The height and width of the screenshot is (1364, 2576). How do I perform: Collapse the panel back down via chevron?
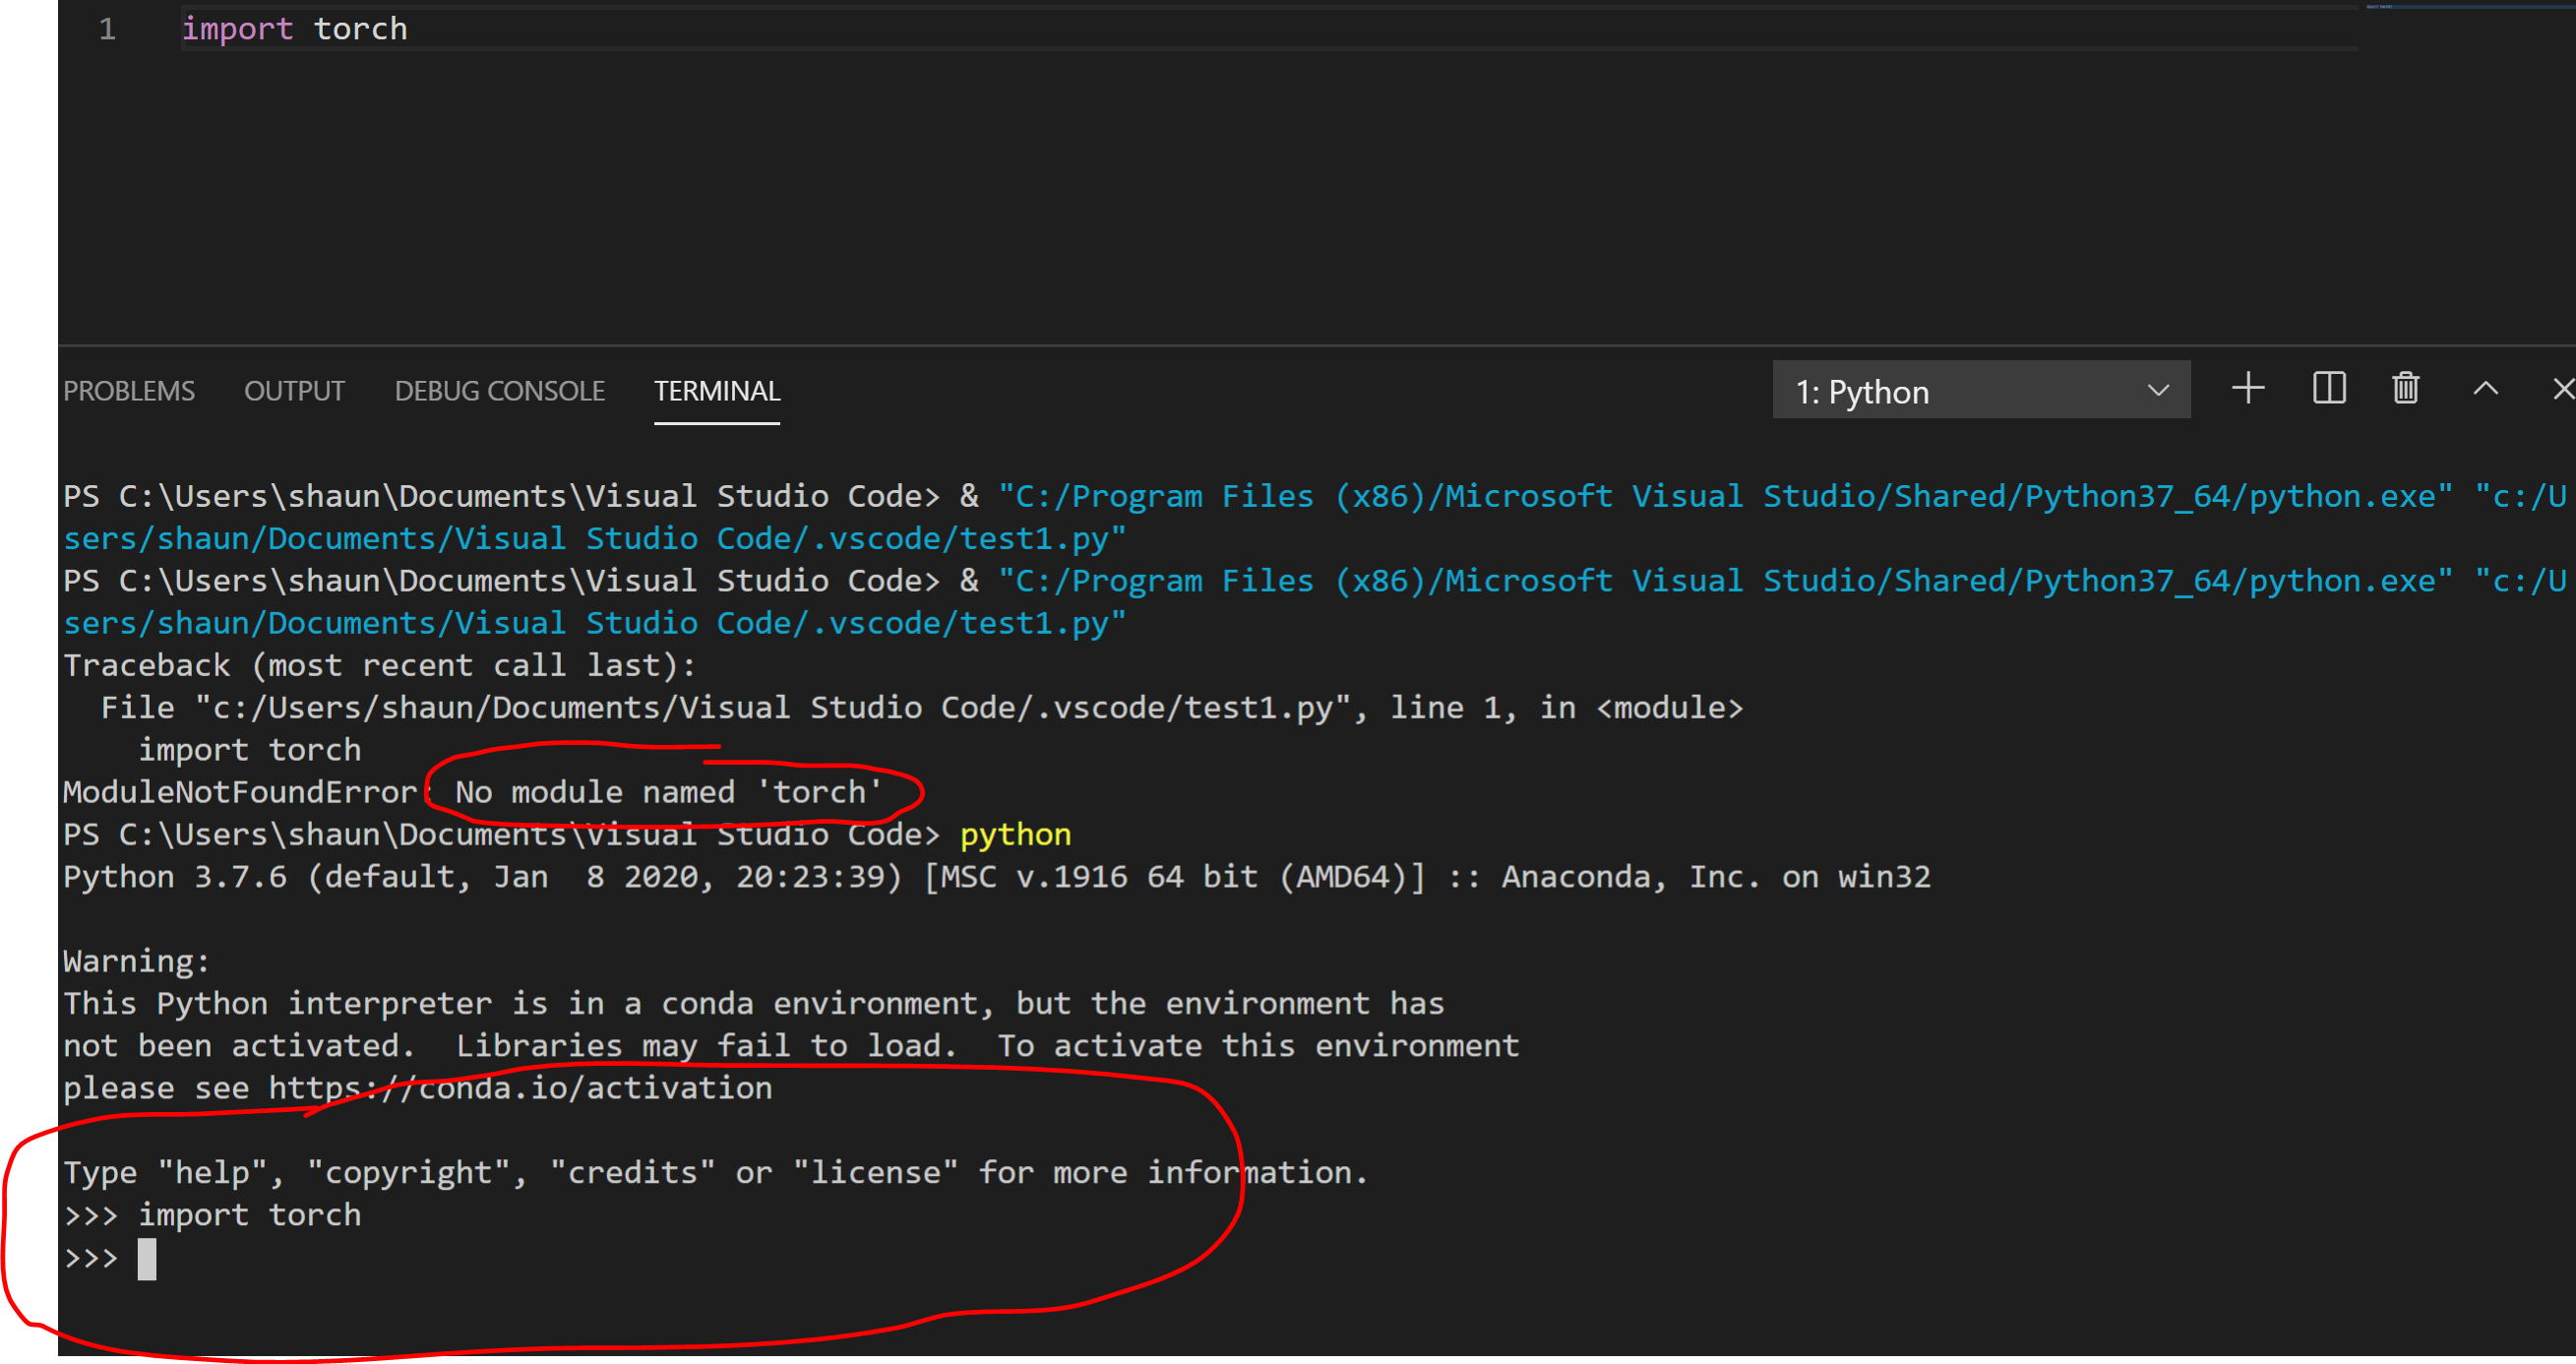pyautogui.click(x=2485, y=389)
